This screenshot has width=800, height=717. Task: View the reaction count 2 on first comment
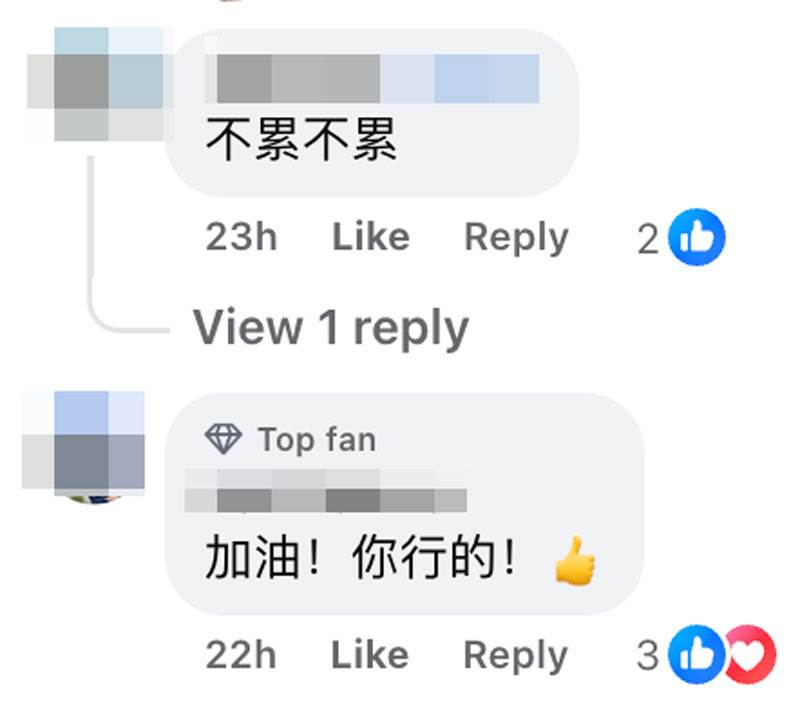pos(648,239)
